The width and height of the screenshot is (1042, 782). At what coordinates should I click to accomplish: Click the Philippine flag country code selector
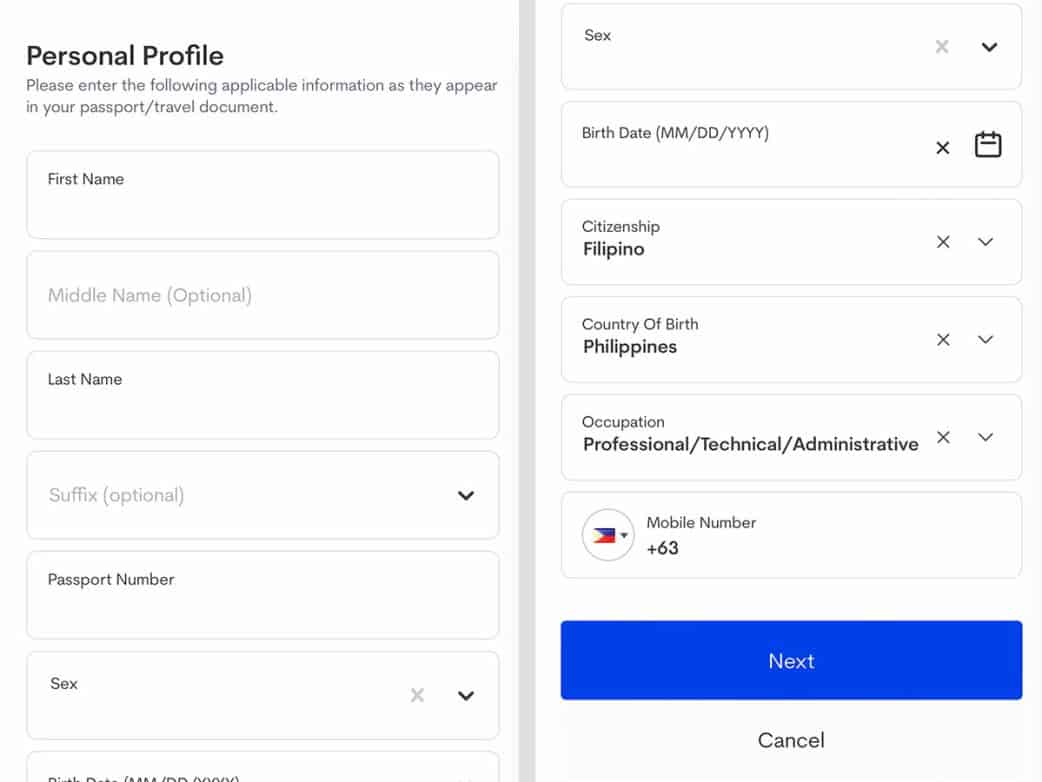pyautogui.click(x=608, y=535)
